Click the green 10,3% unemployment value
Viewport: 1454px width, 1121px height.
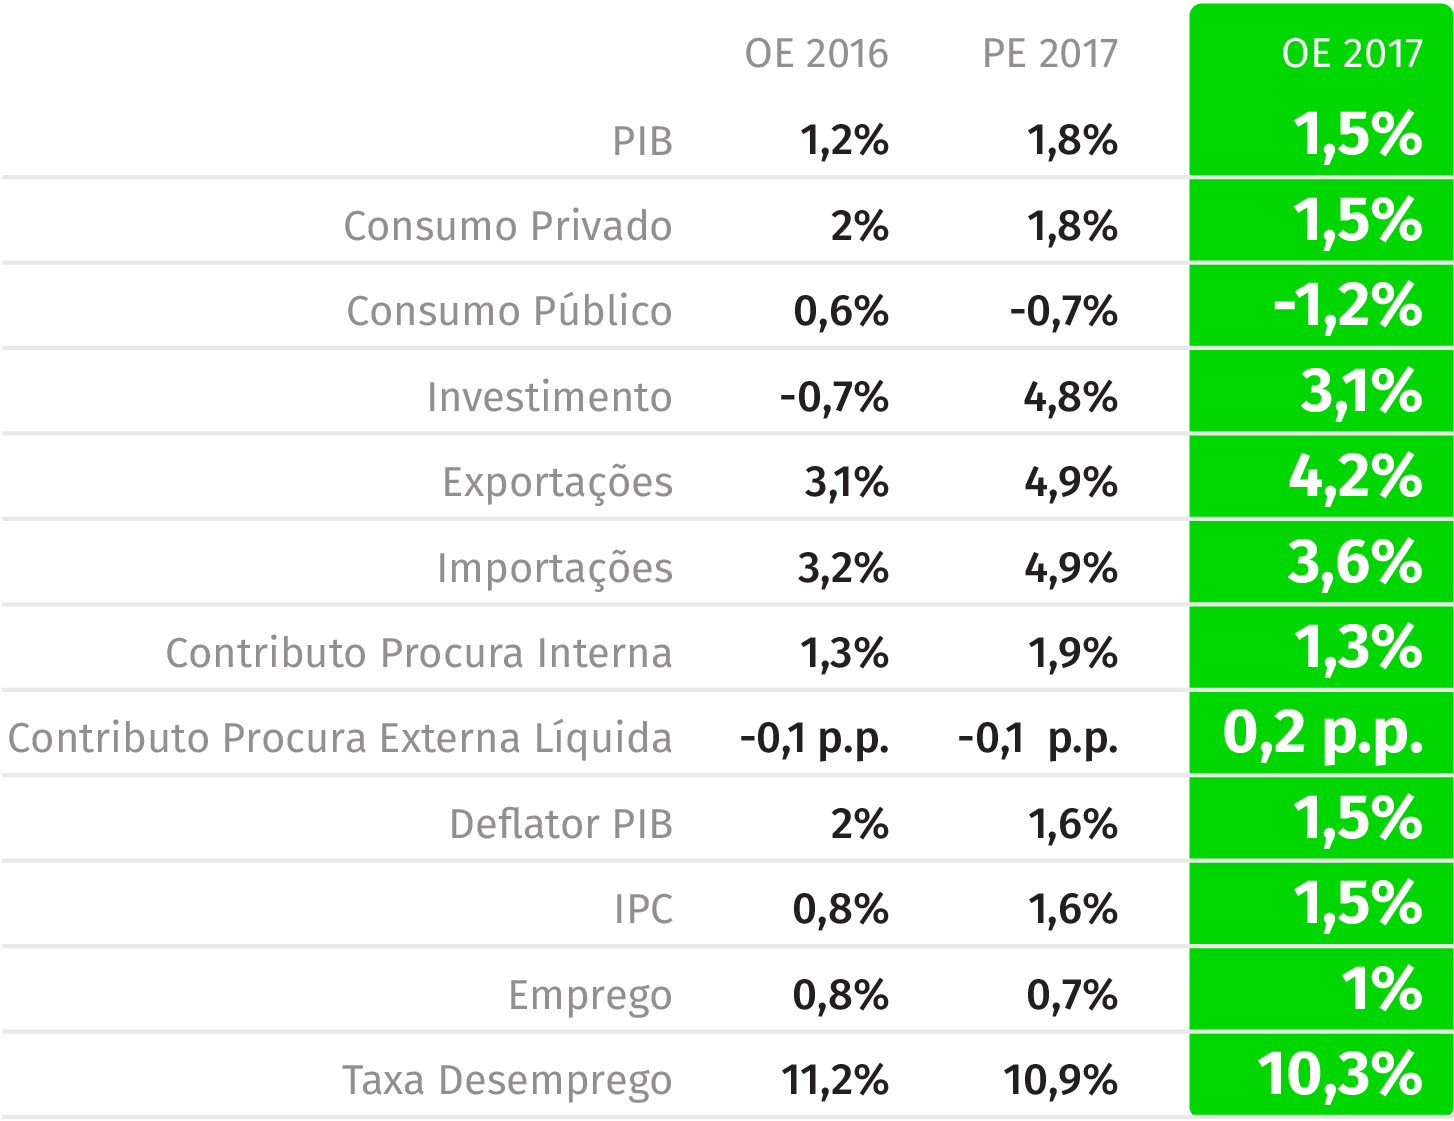click(x=1339, y=1076)
